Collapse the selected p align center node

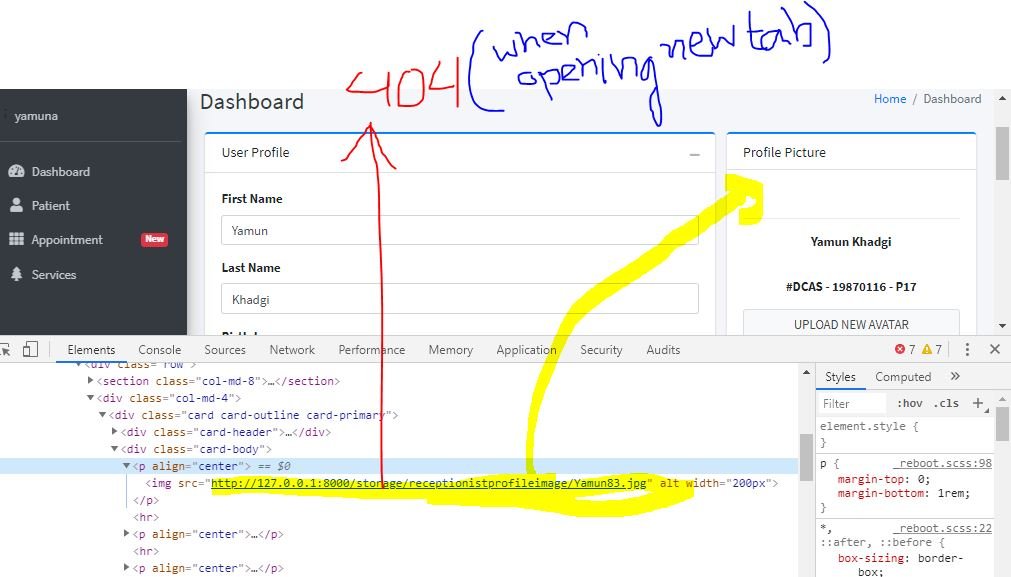[x=126, y=465]
